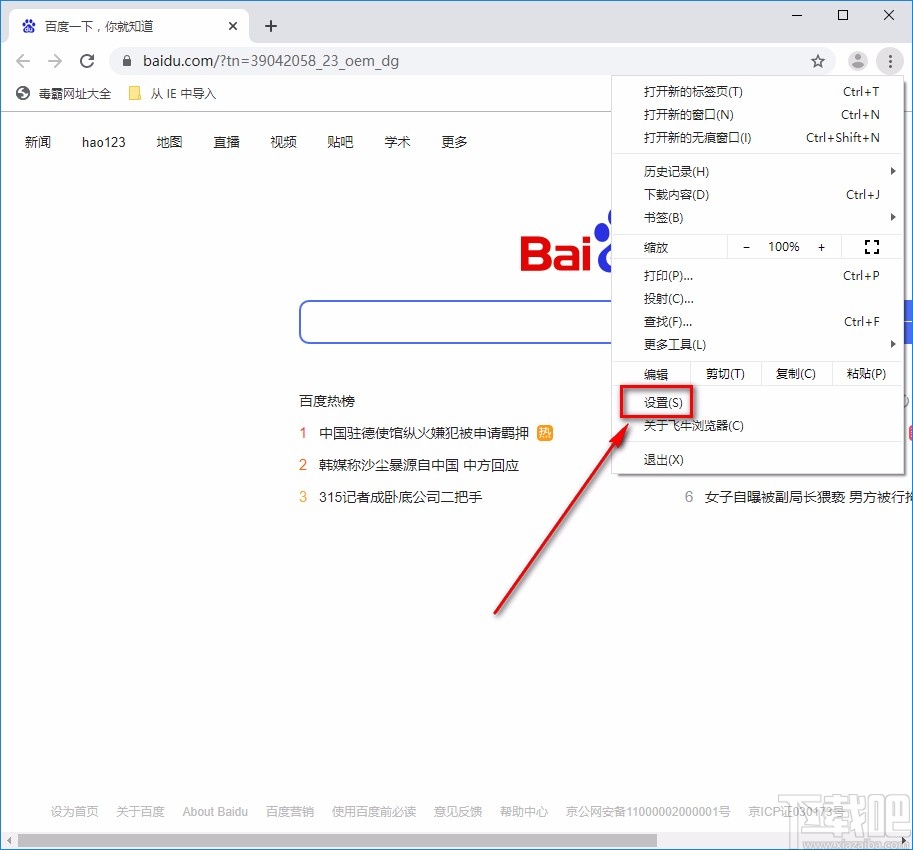The height and width of the screenshot is (850, 913).
Task: Open a new tab with plus icon
Action: (271, 26)
